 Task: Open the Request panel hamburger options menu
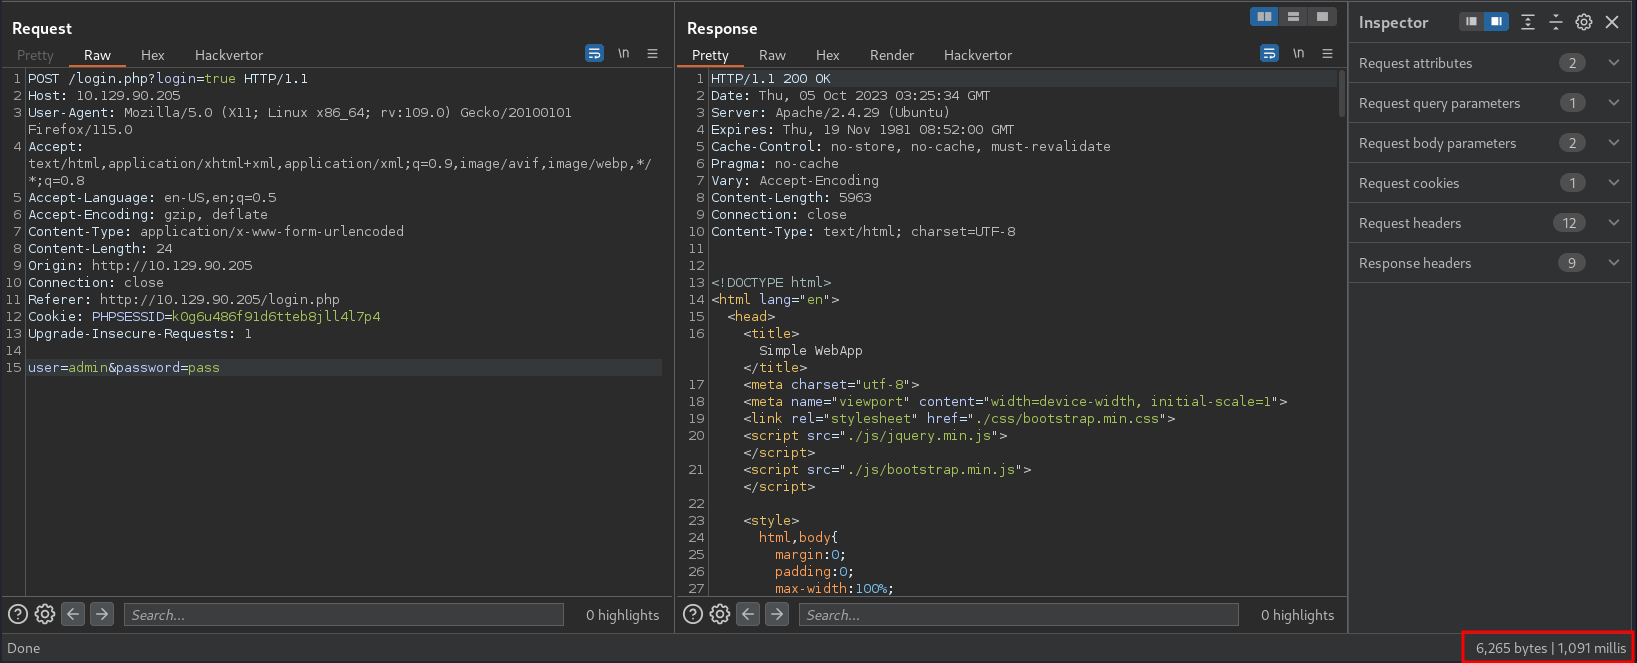pos(652,54)
